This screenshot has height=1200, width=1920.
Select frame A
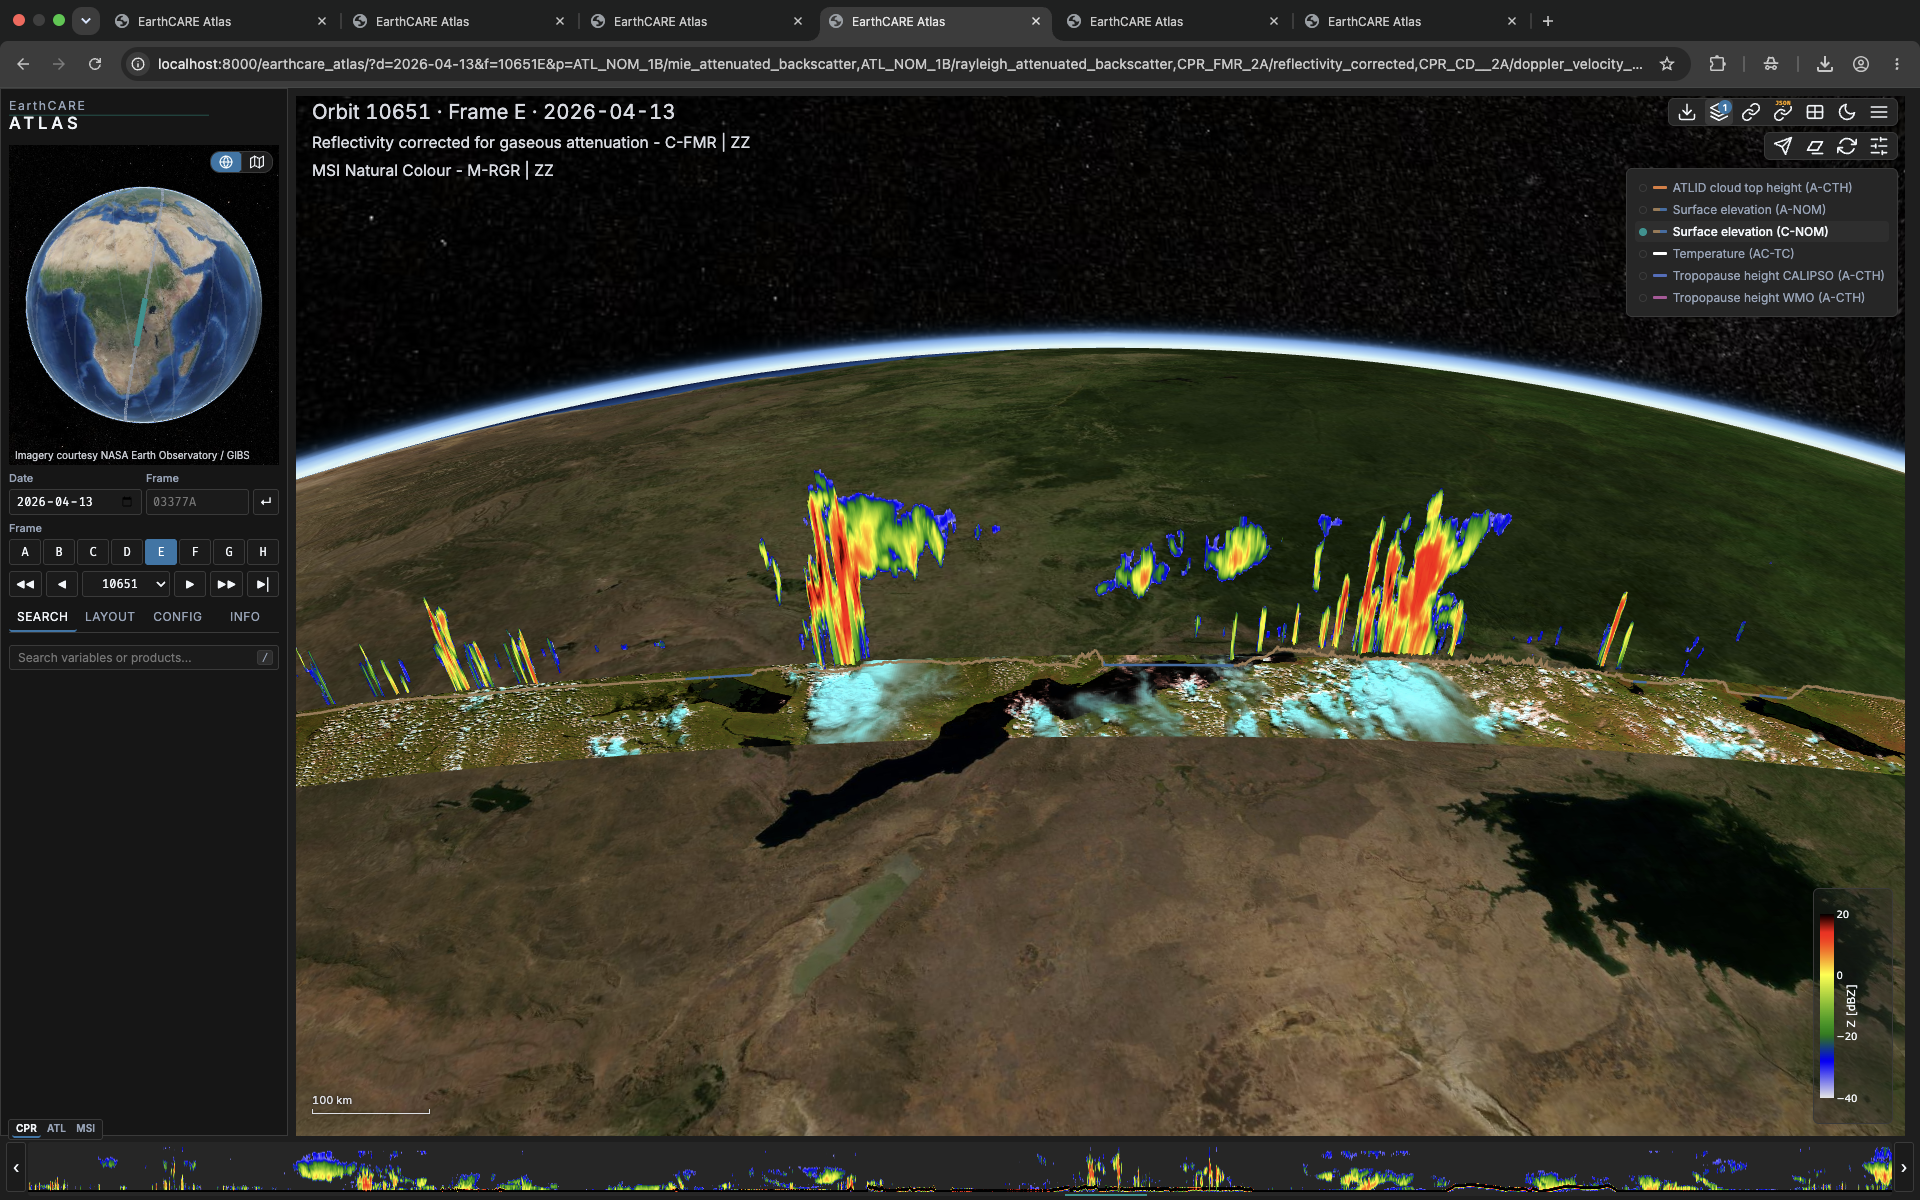click(x=25, y=552)
